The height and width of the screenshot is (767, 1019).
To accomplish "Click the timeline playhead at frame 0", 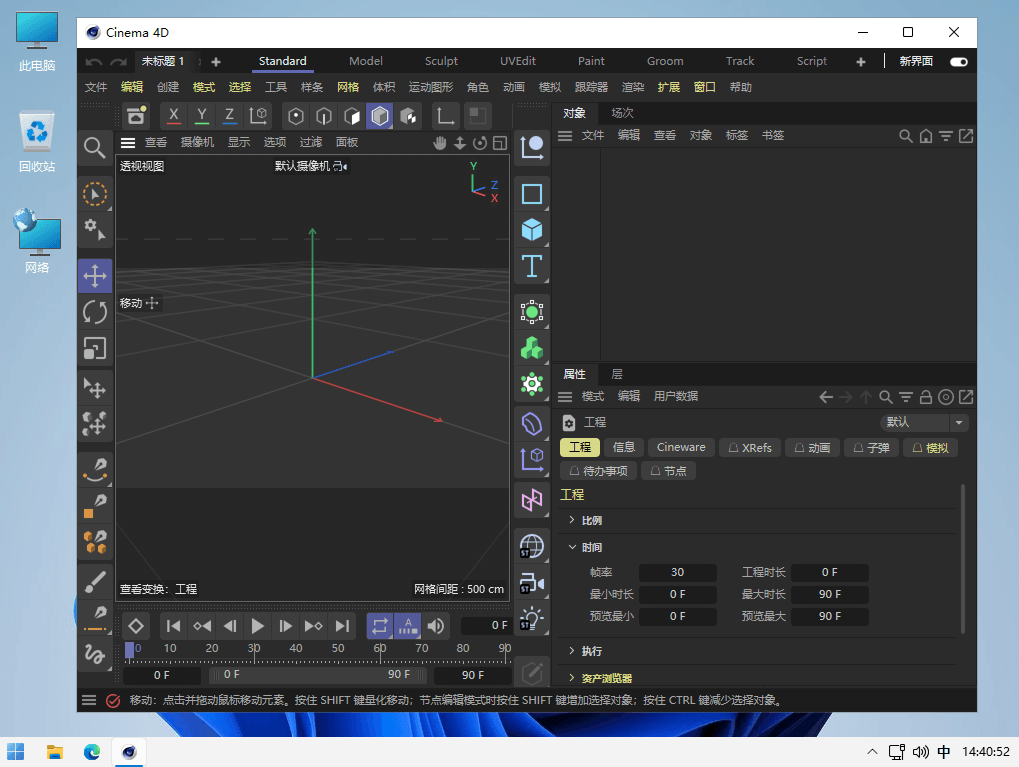I will pos(129,649).
